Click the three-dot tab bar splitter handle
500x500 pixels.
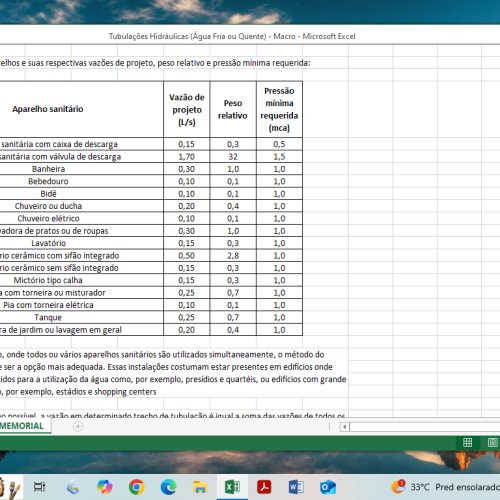pyautogui.click(x=329, y=426)
